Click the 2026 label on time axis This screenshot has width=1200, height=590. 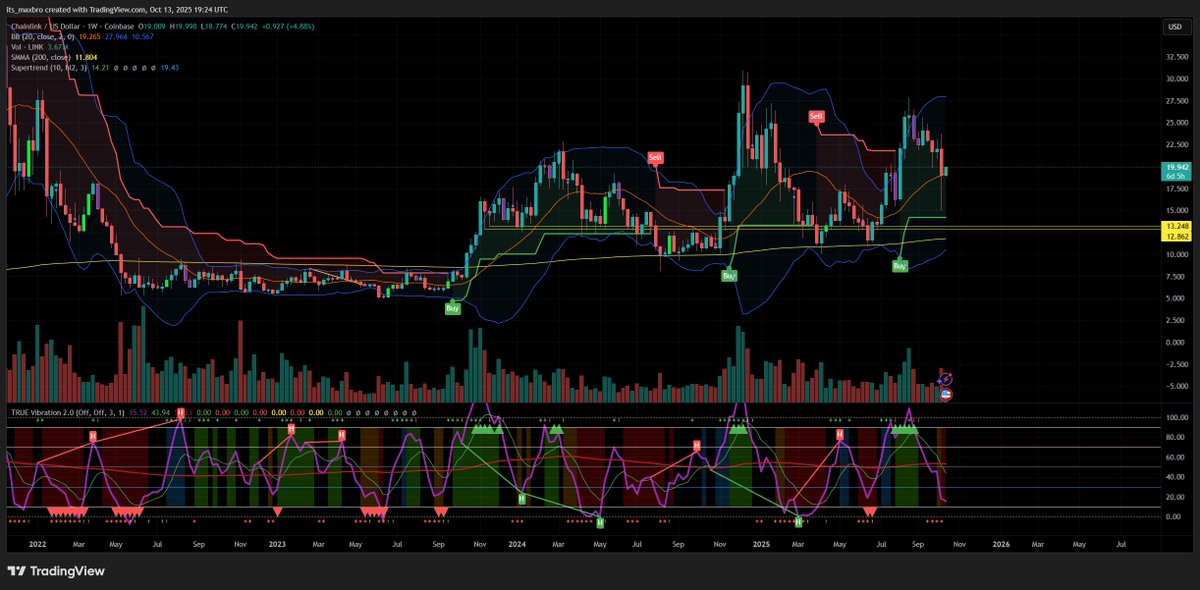(1000, 544)
